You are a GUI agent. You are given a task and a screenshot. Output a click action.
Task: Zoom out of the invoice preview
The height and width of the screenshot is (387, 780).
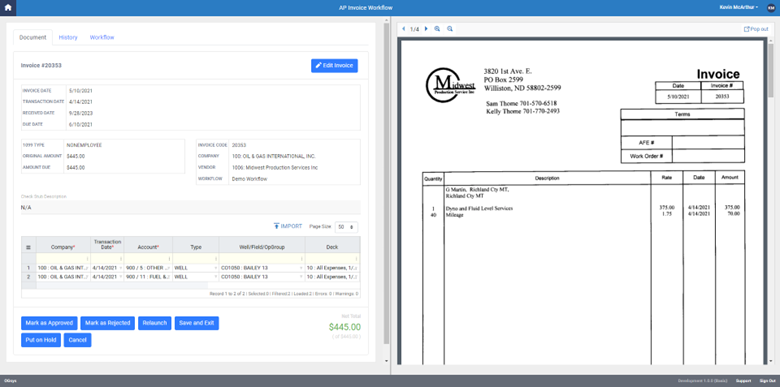(x=450, y=29)
